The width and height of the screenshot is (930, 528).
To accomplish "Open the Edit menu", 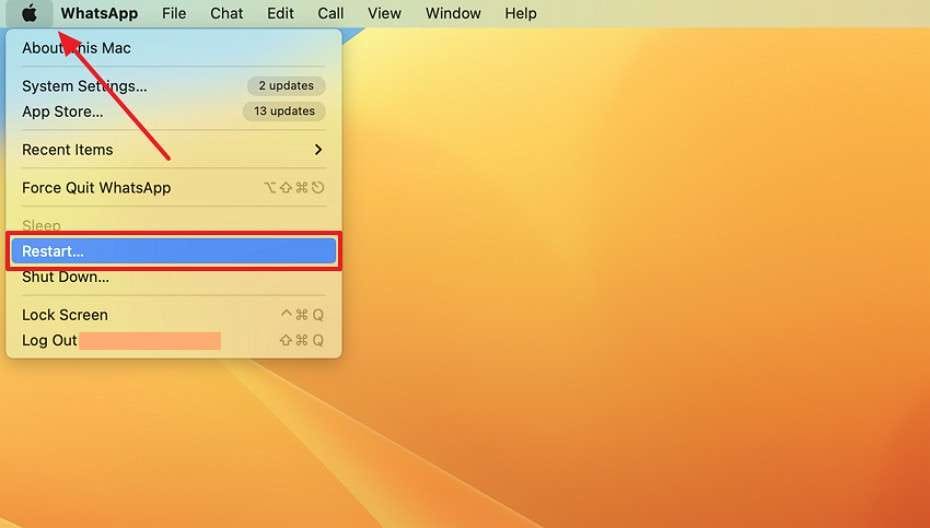I will pos(280,13).
